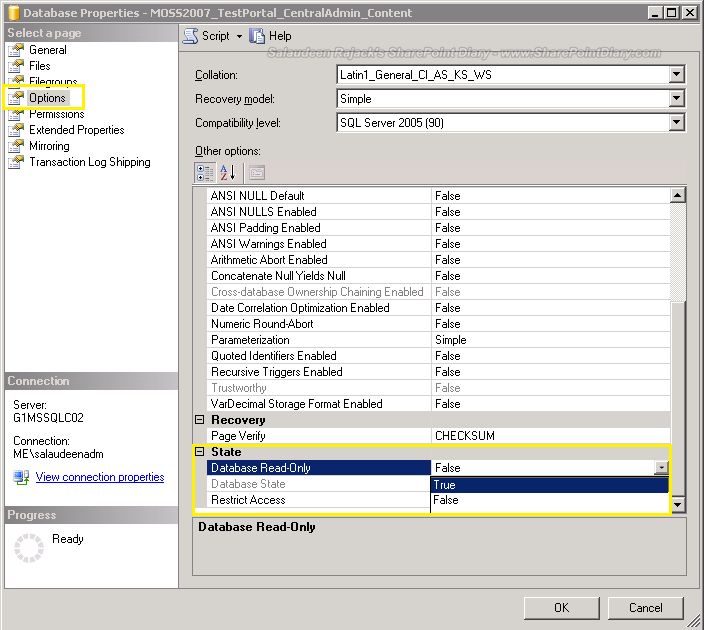Click the Options page icon

coord(16,98)
